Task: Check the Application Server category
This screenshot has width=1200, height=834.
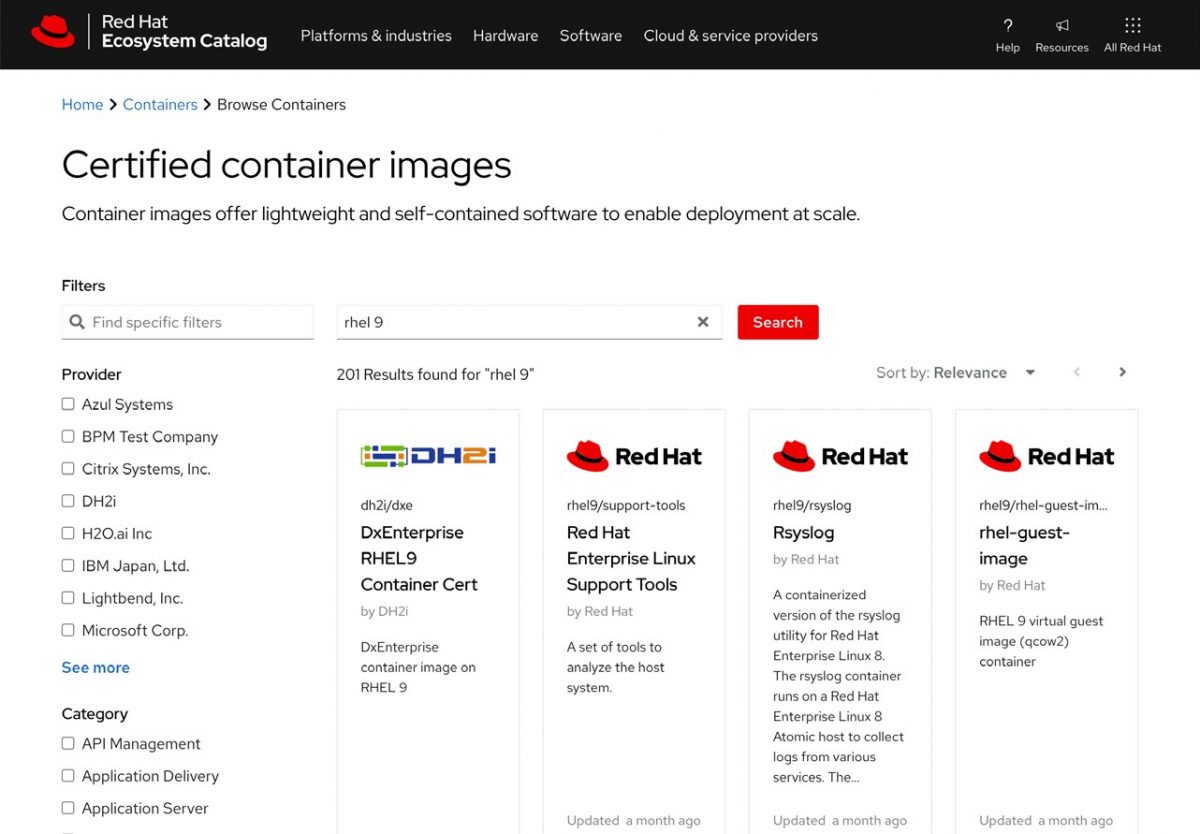Action: pos(68,808)
